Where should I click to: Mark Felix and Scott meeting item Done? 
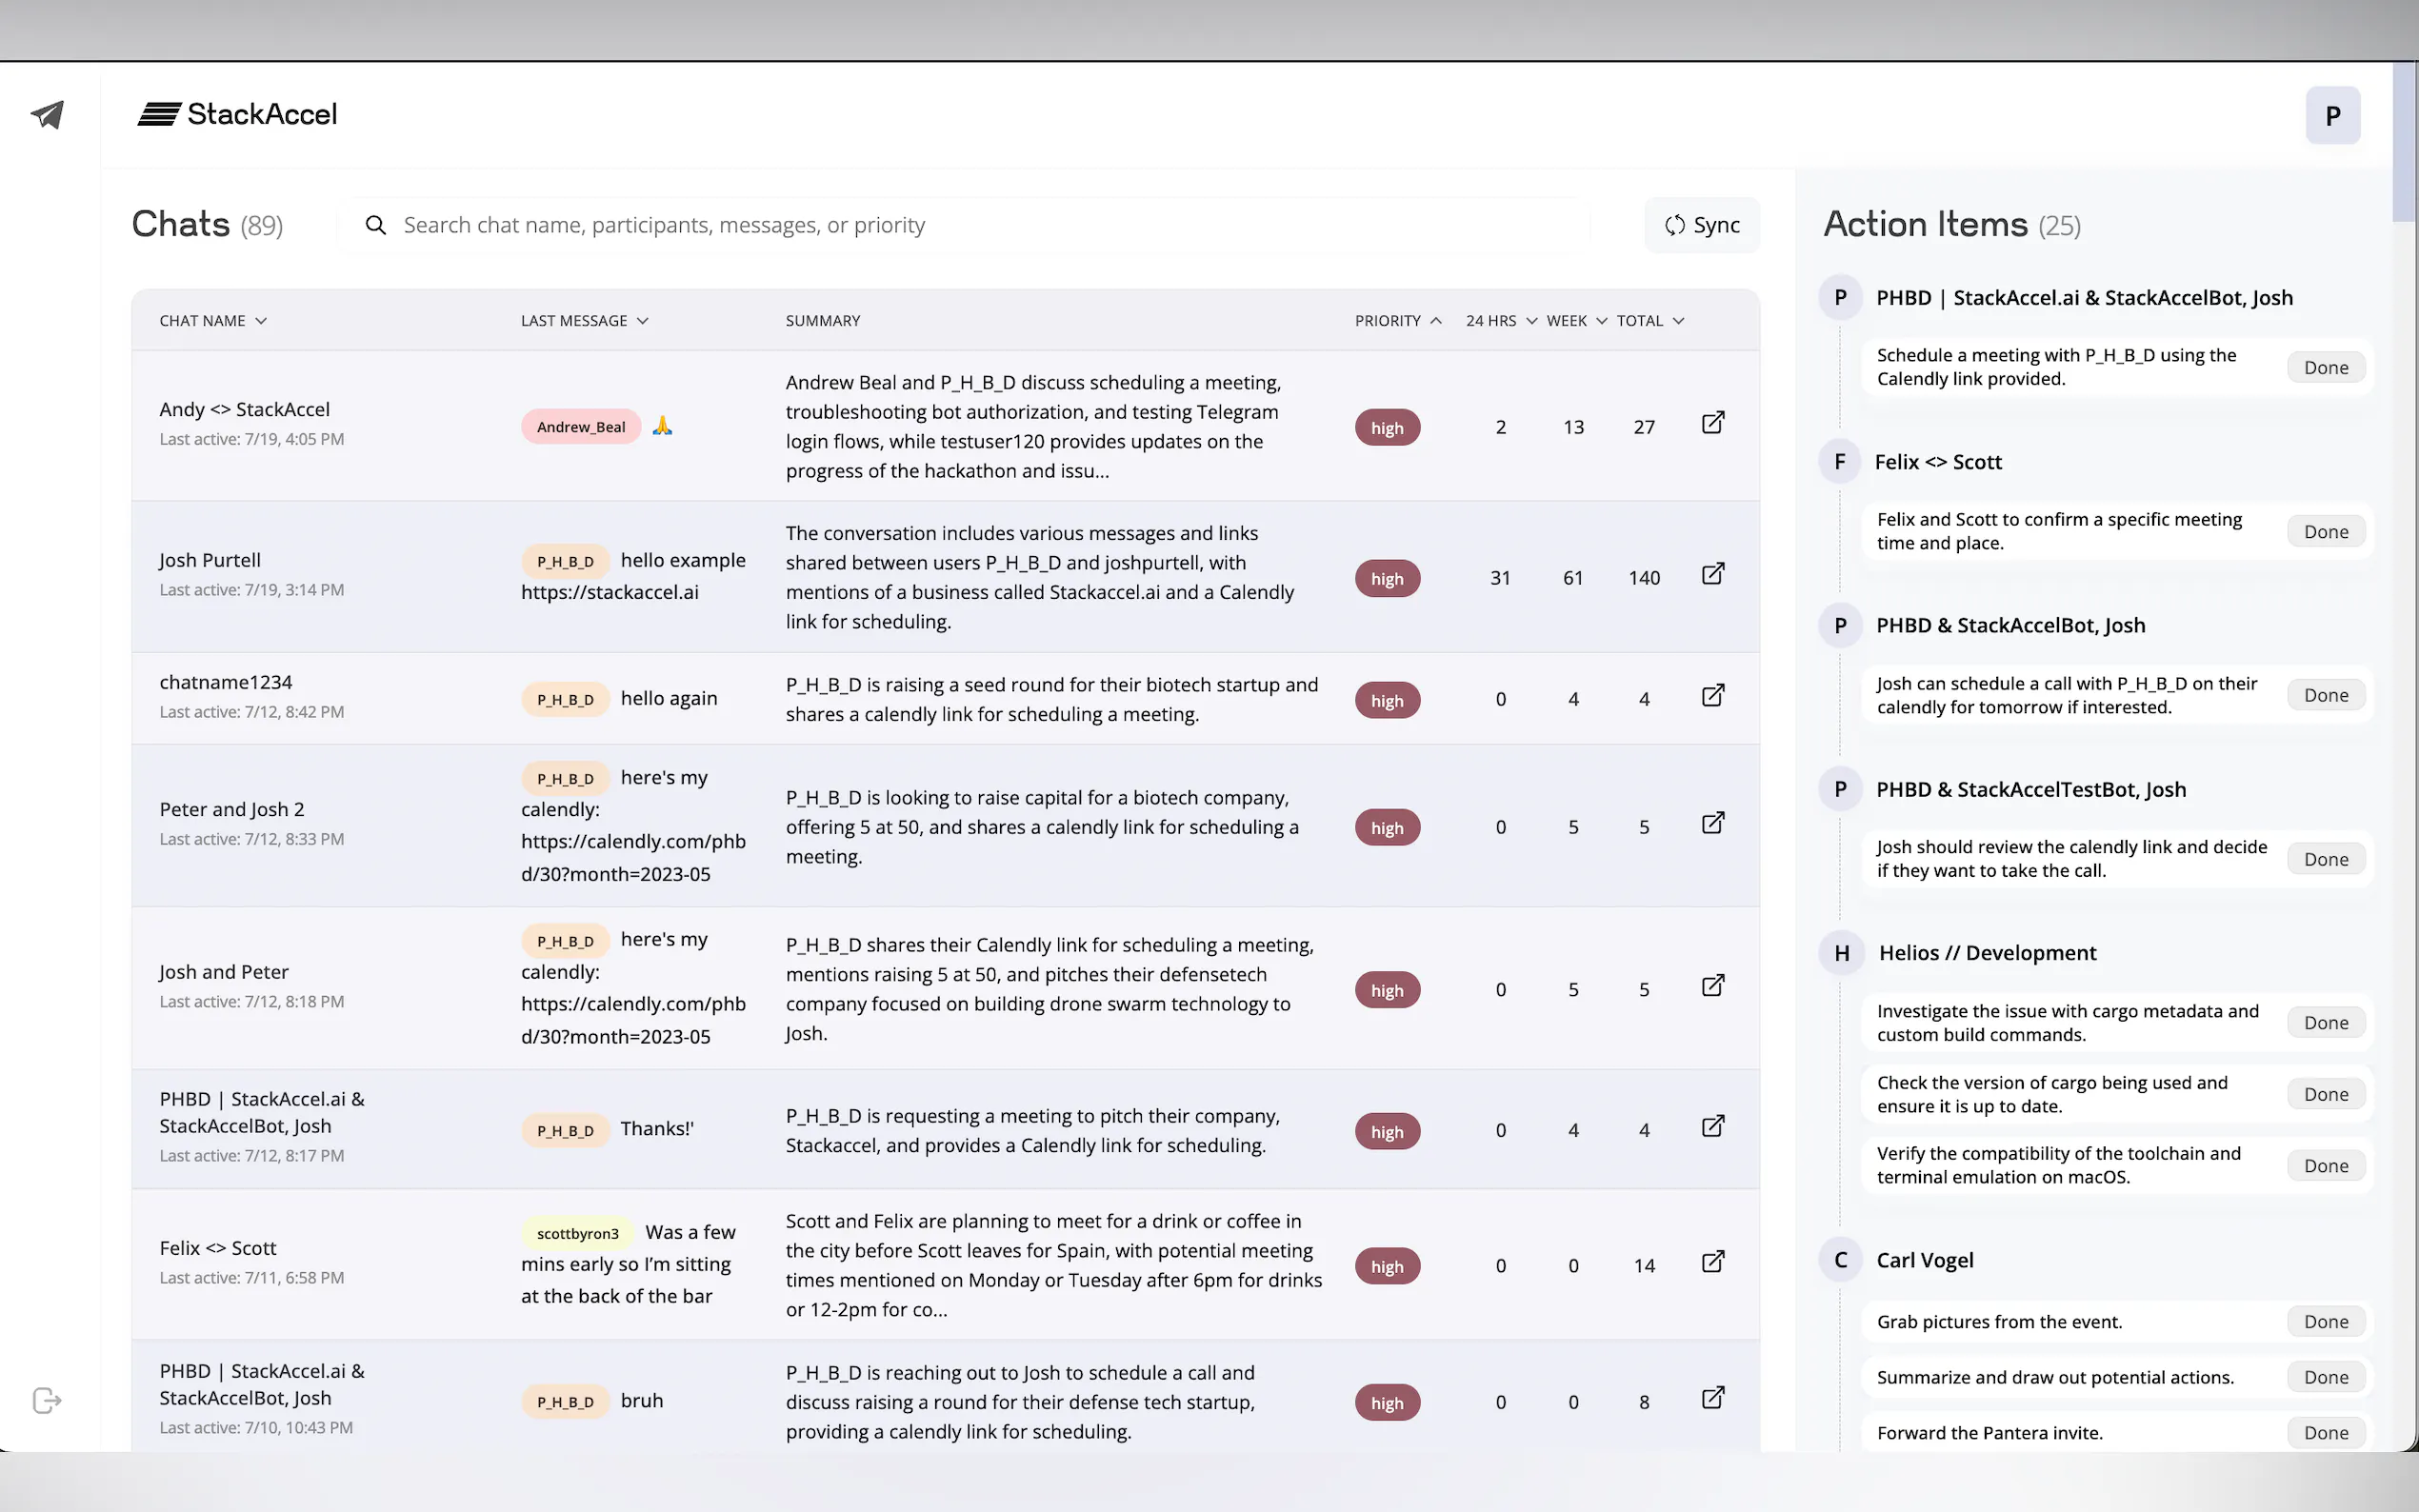coord(2325,532)
